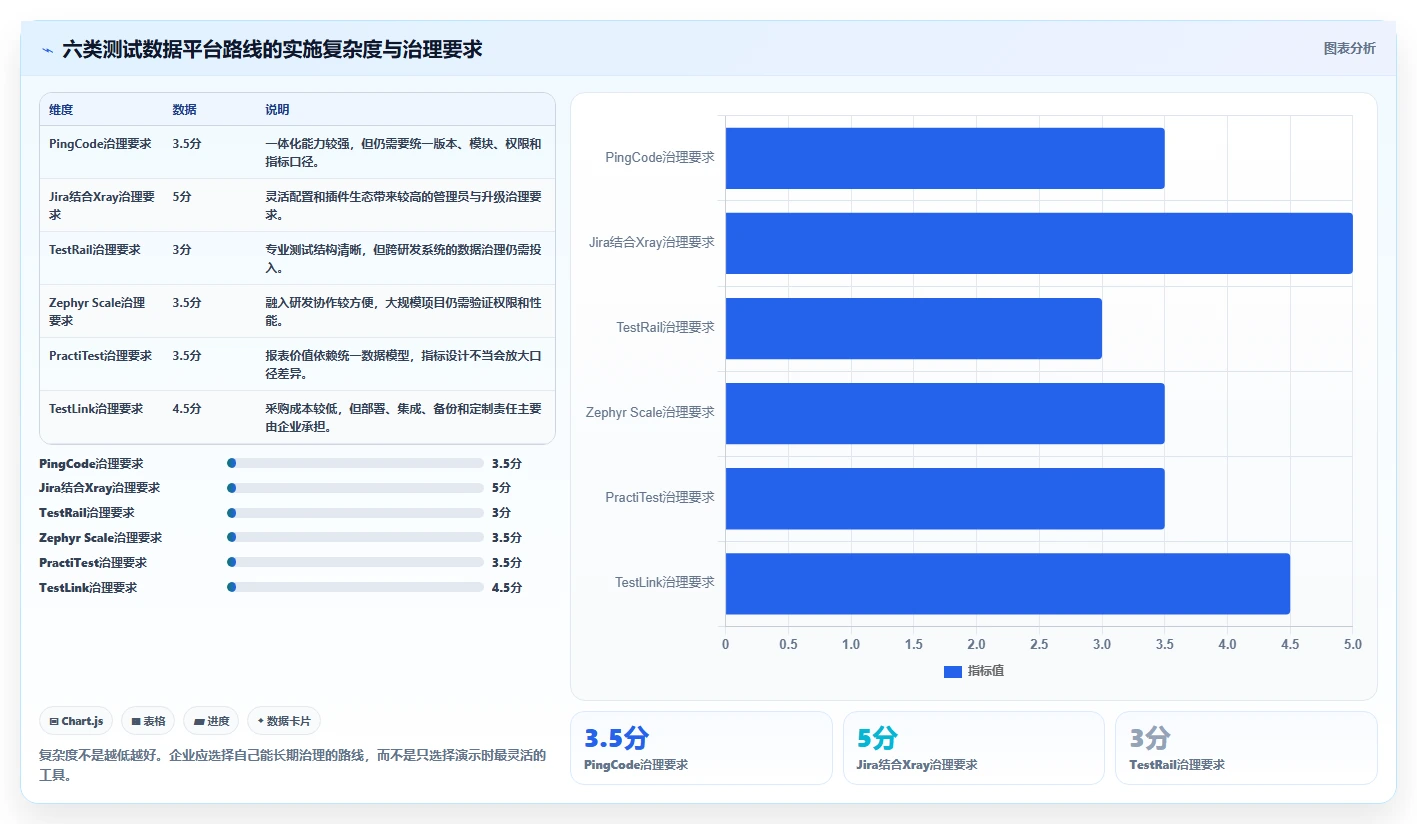The image size is (1417, 824).
Task: Click the Jira结合Xray治理要求 chart bar
Action: point(1039,243)
